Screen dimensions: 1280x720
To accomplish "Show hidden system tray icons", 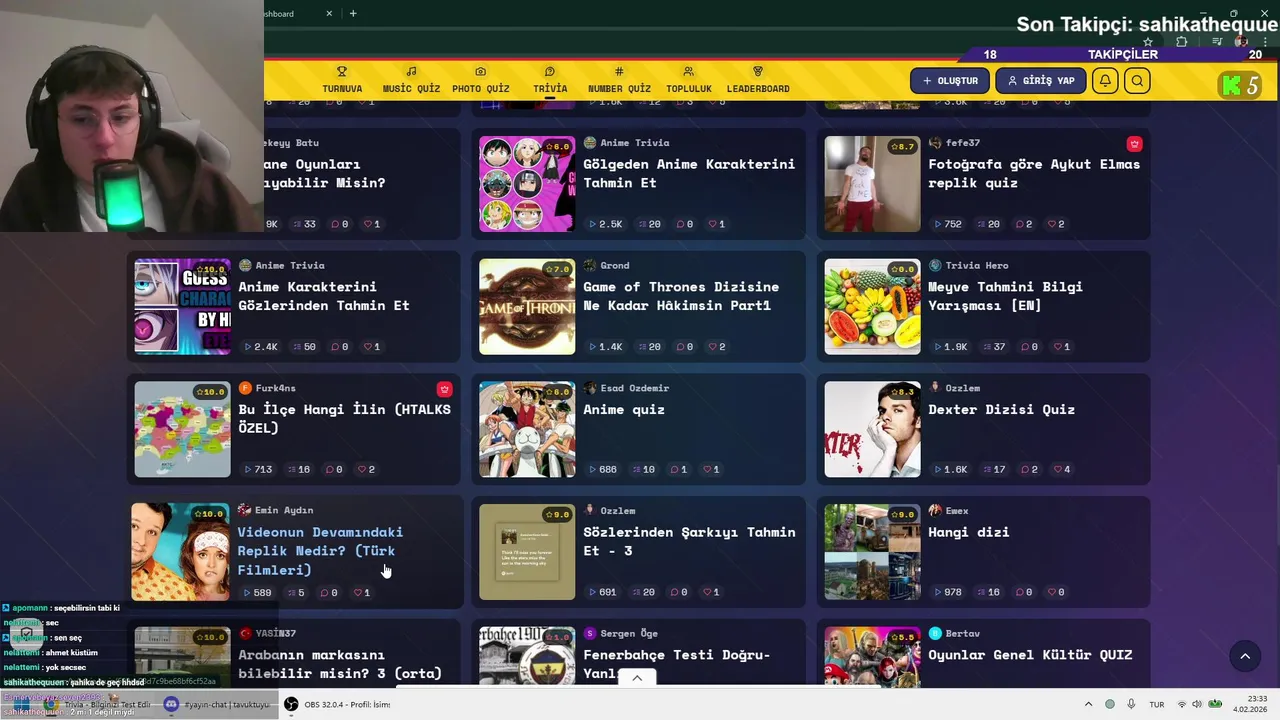I will click(x=1088, y=704).
